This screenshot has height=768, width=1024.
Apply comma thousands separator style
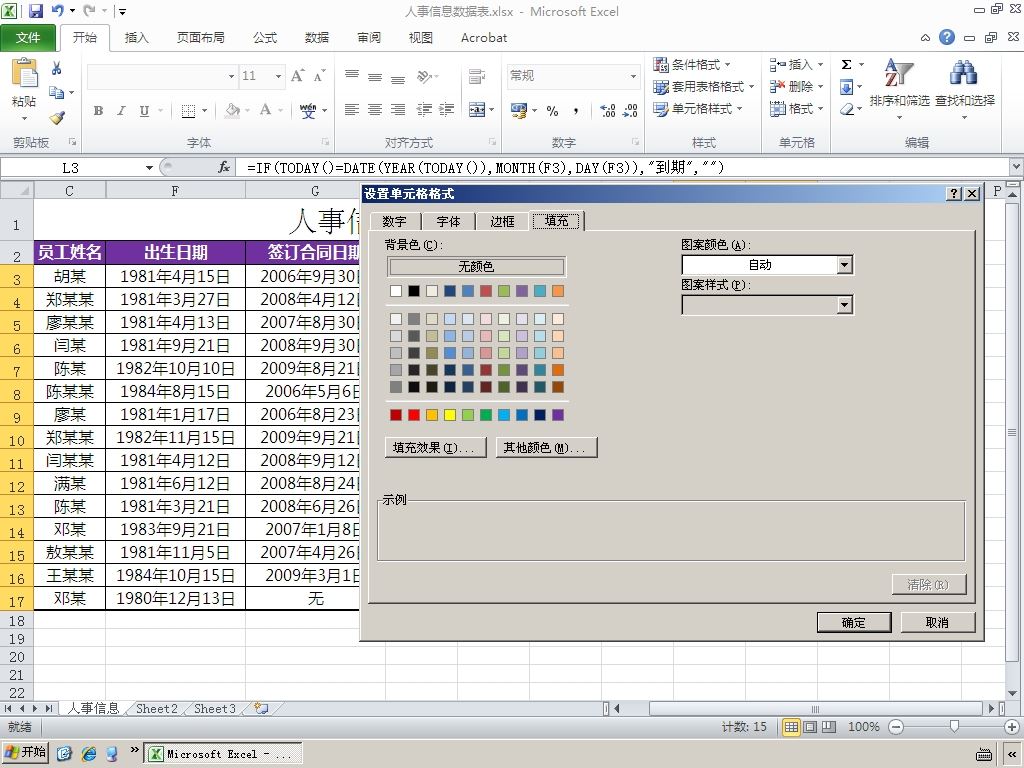[x=575, y=111]
